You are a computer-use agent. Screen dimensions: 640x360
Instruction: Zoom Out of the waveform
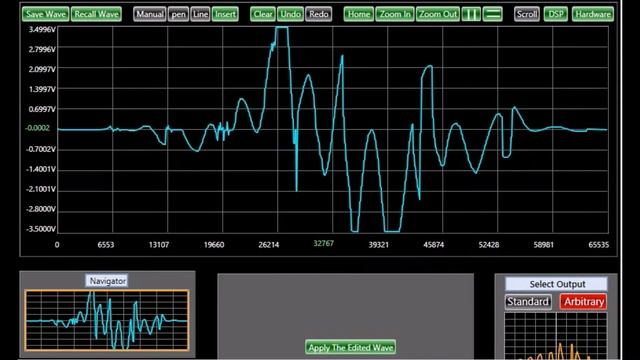(x=438, y=14)
